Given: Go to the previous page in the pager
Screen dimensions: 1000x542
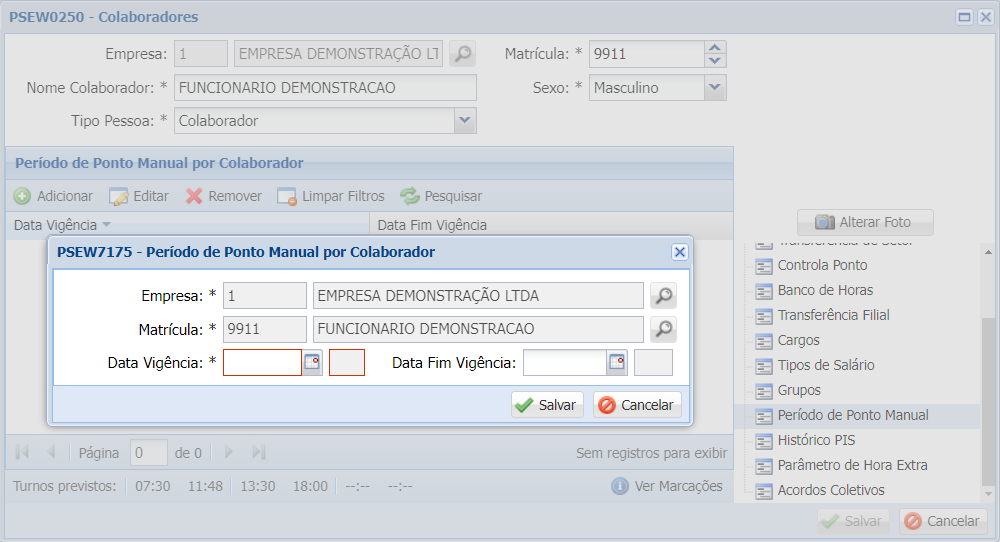Looking at the screenshot, I should coord(51,452).
